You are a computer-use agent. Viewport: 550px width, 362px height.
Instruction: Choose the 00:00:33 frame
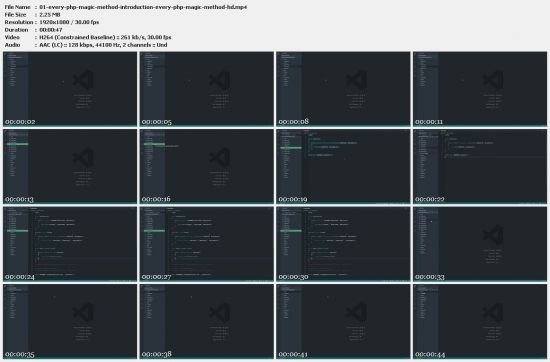480,244
